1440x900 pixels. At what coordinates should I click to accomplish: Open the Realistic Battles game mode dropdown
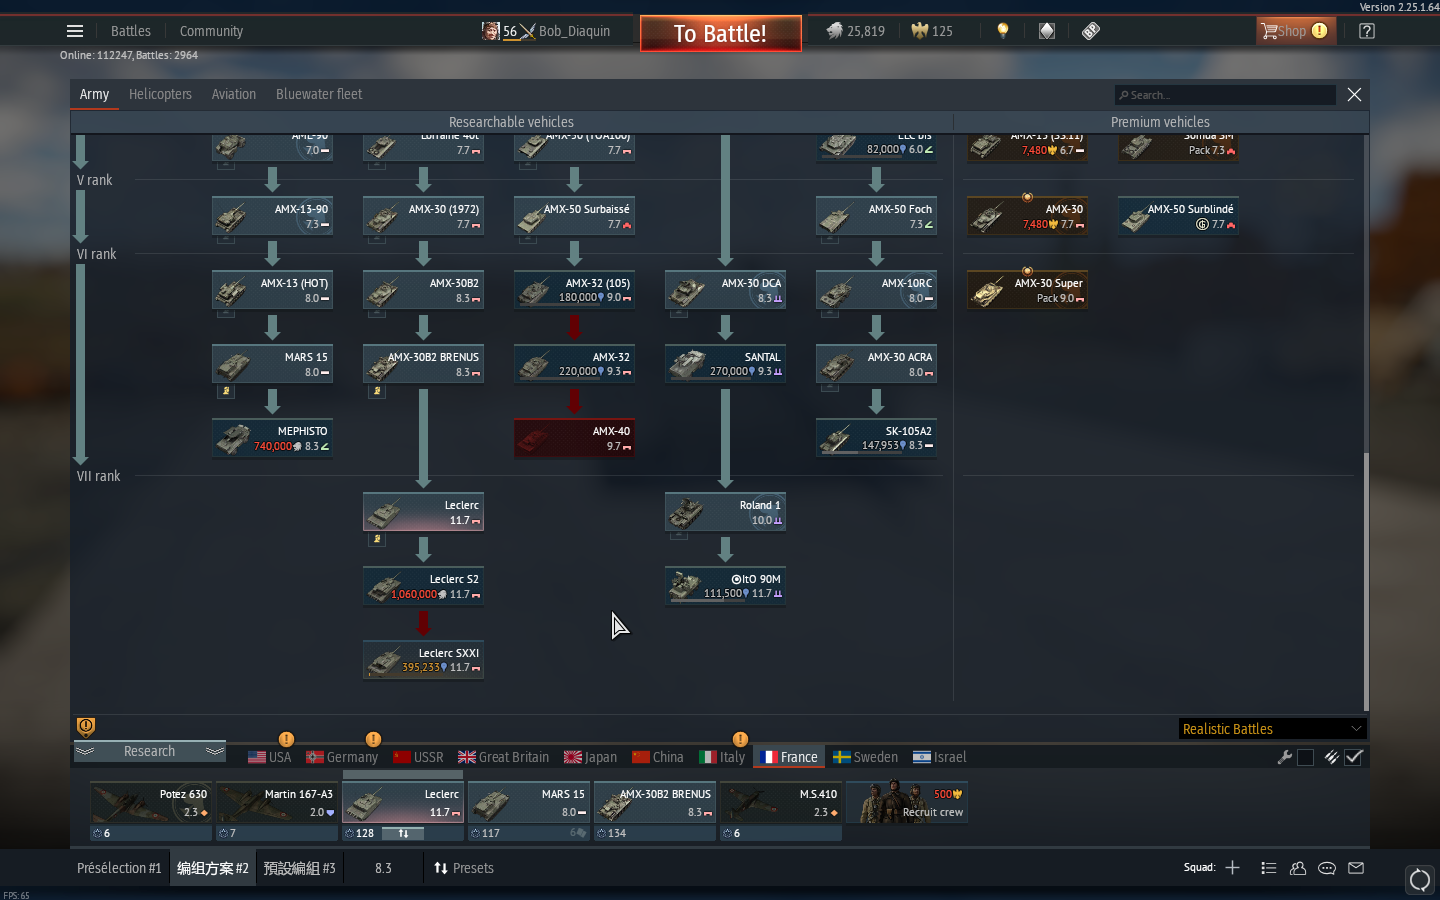coord(1272,729)
